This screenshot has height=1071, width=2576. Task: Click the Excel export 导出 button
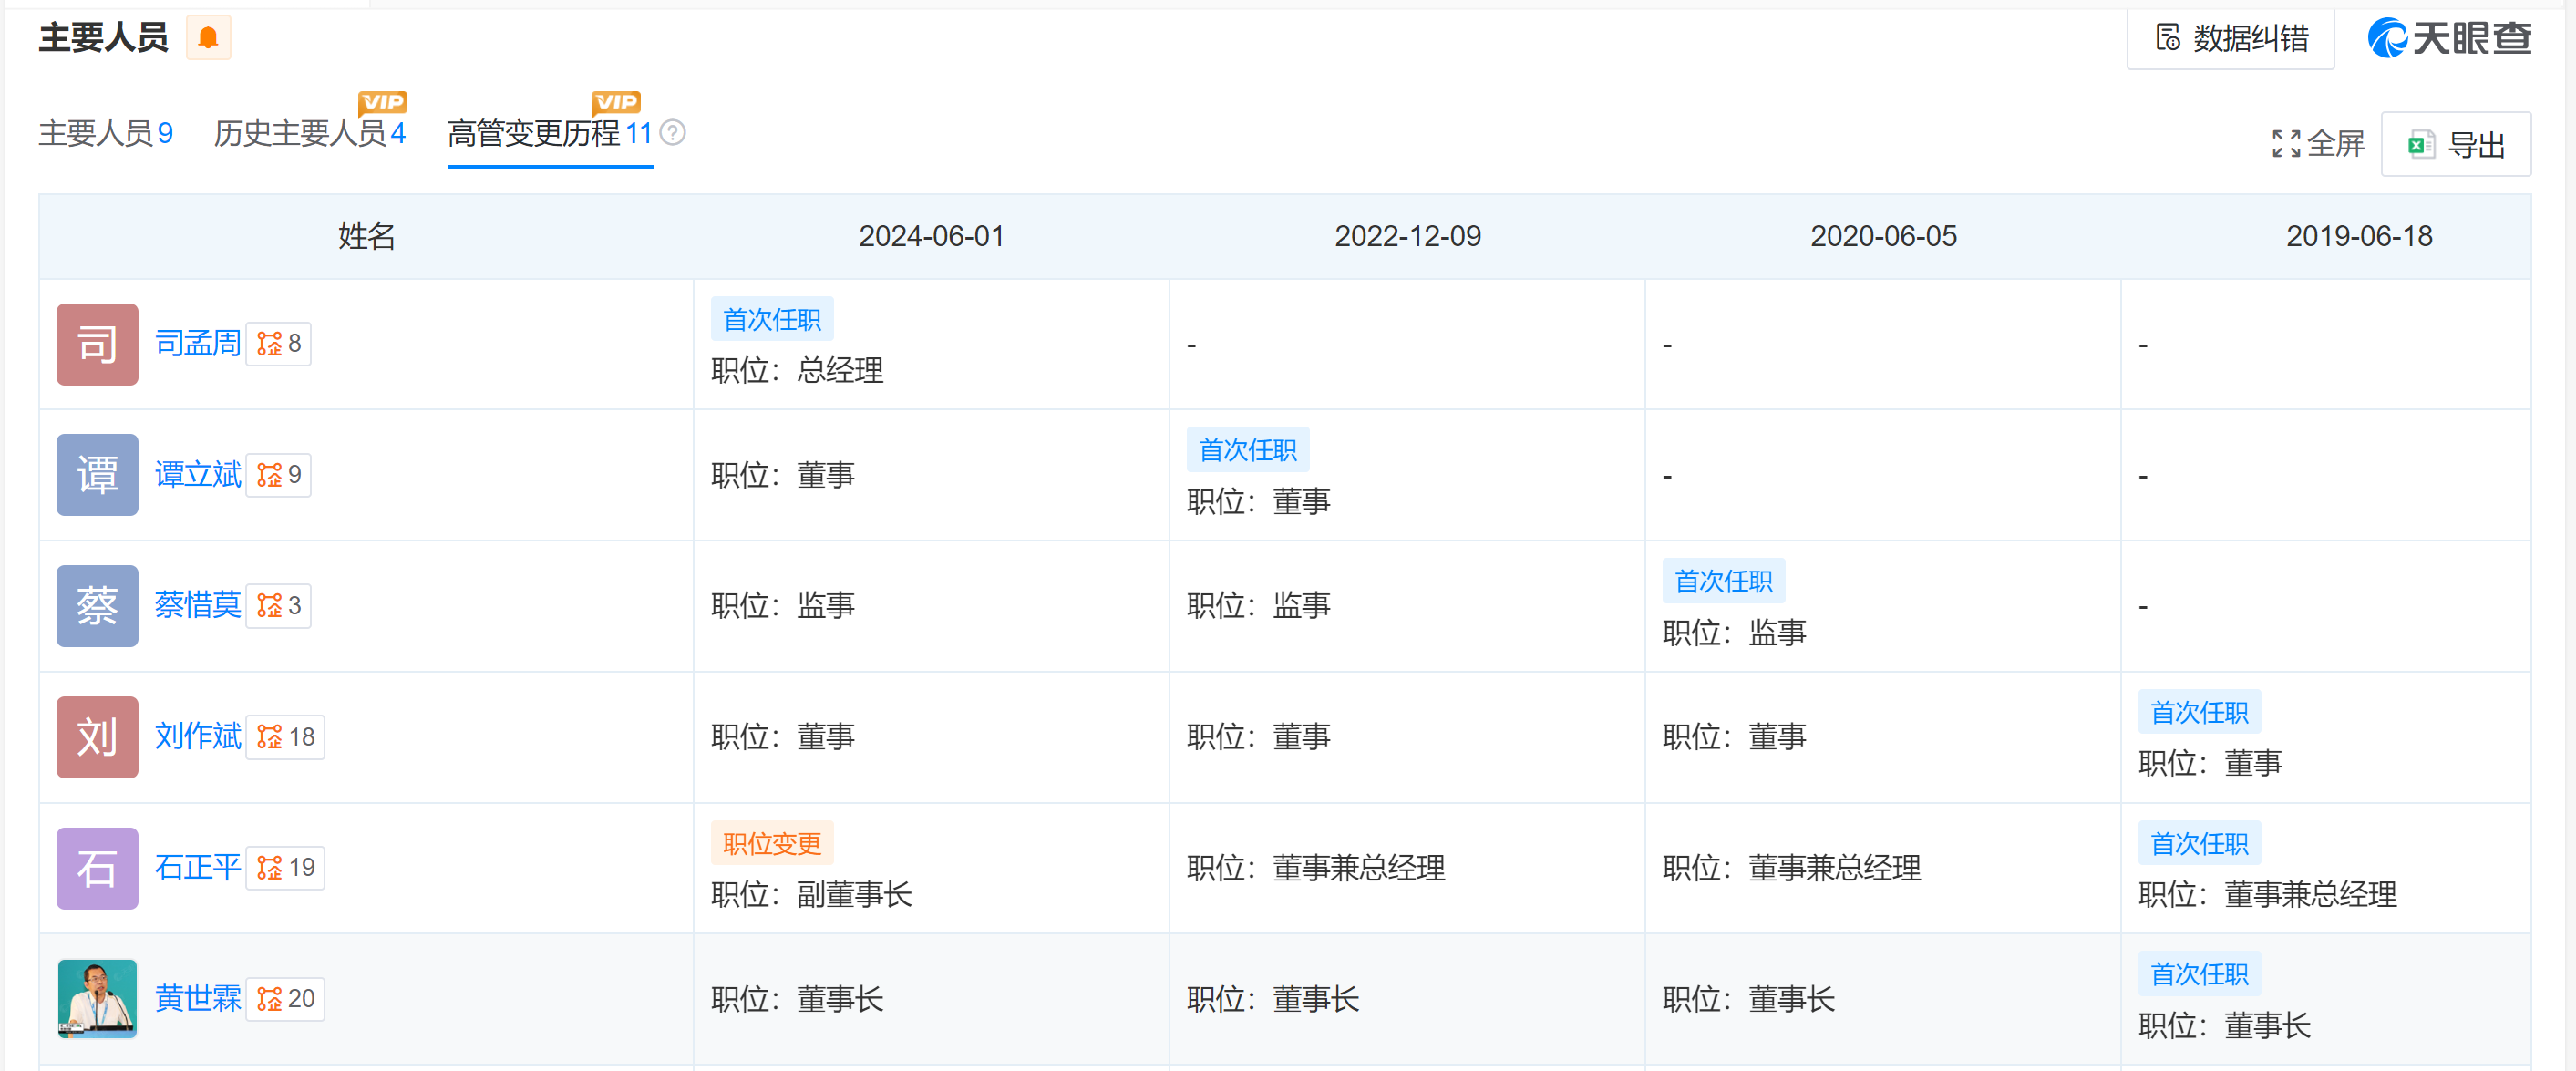(2455, 145)
